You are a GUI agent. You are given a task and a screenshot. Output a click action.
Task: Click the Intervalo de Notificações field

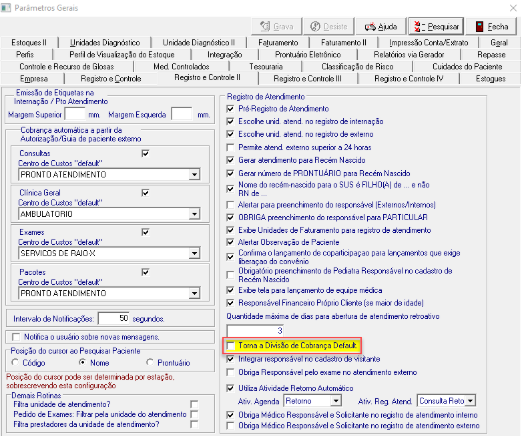(x=114, y=318)
